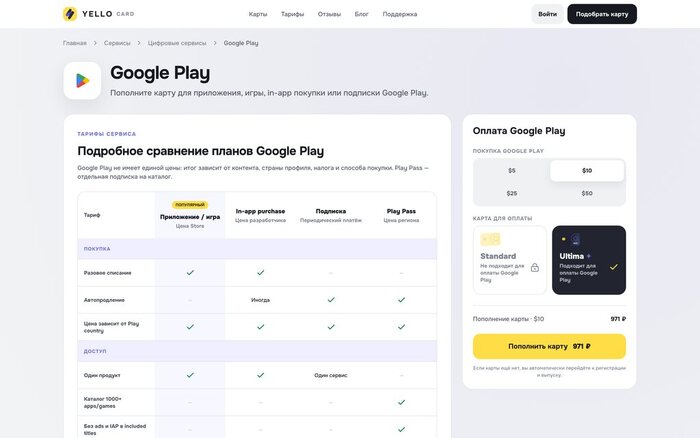Click the chevron before Google Play breadcrumb
The width and height of the screenshot is (700, 438).
(x=215, y=43)
